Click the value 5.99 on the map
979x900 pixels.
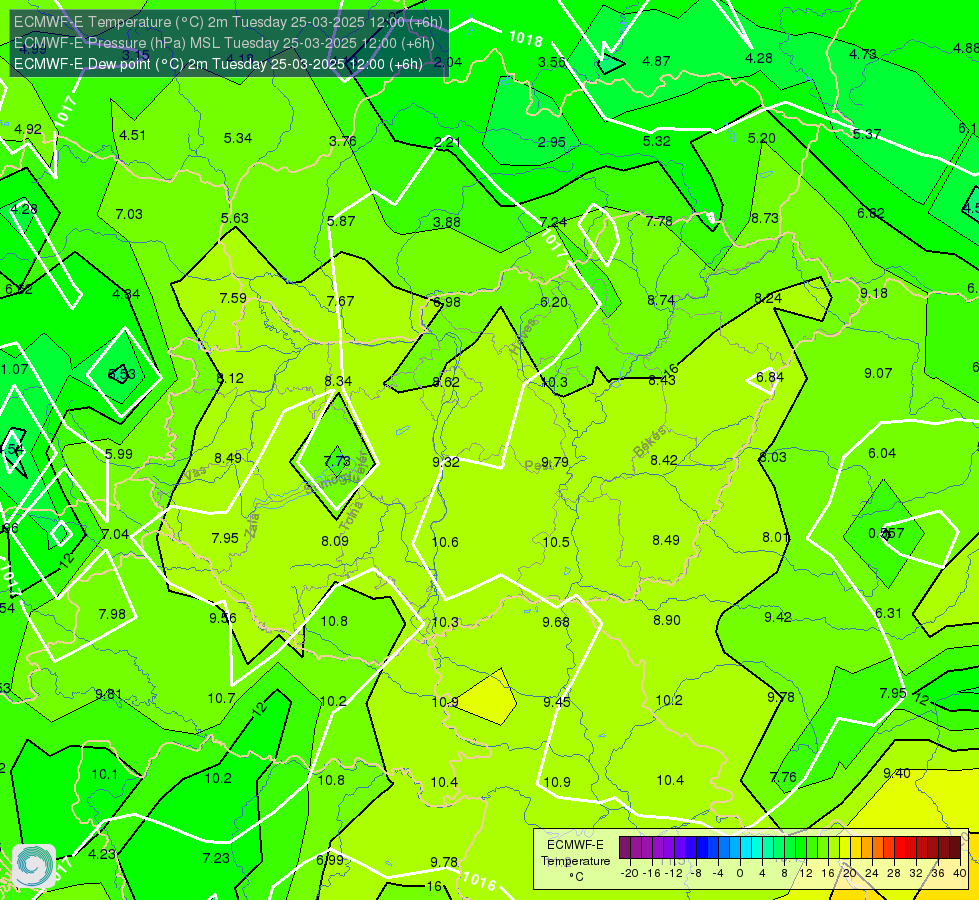pos(119,454)
